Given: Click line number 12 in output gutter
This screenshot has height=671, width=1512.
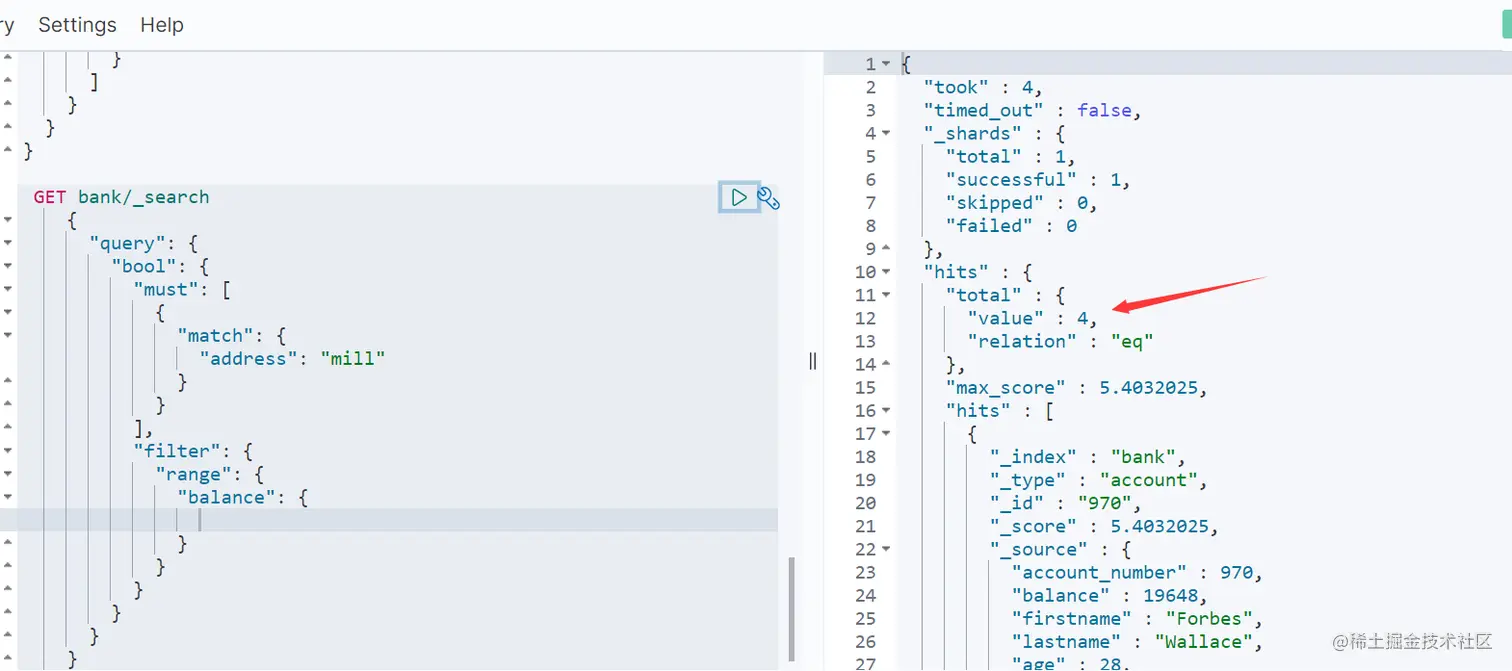Looking at the screenshot, I should click(x=865, y=319).
